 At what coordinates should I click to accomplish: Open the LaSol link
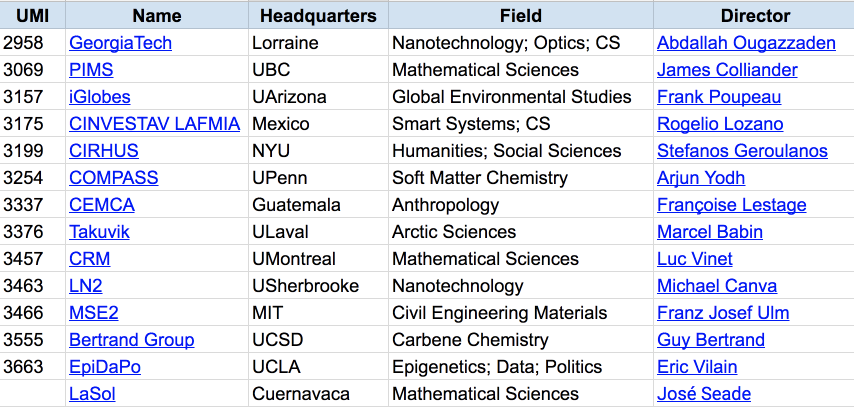92,394
